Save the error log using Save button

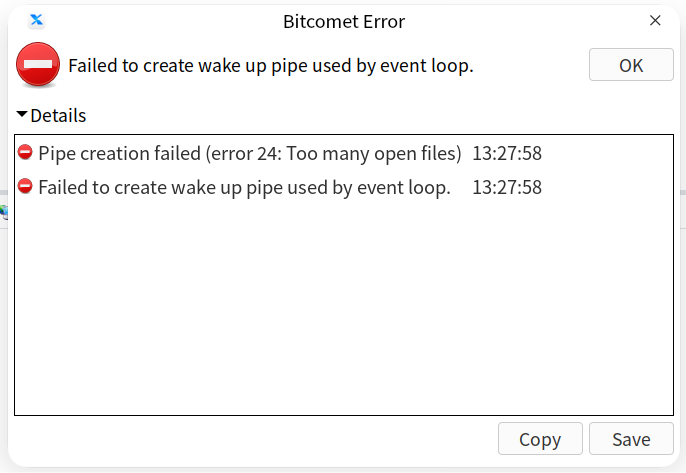631,439
